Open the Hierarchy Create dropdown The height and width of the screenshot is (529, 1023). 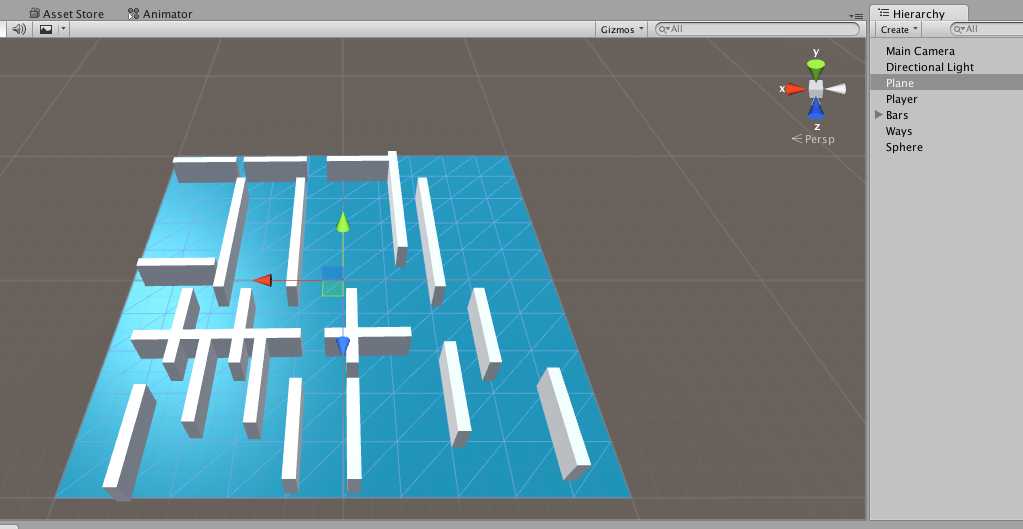point(899,29)
